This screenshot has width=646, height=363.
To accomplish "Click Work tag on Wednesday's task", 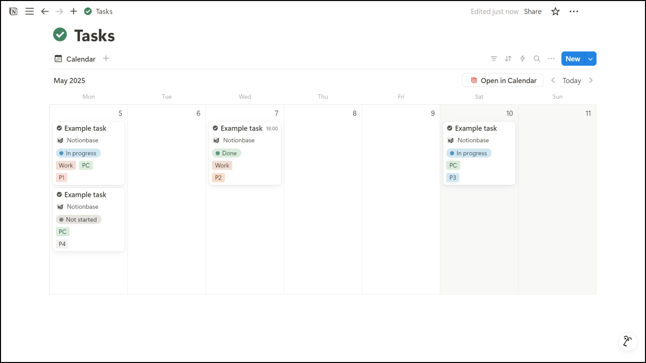I will tap(222, 165).
